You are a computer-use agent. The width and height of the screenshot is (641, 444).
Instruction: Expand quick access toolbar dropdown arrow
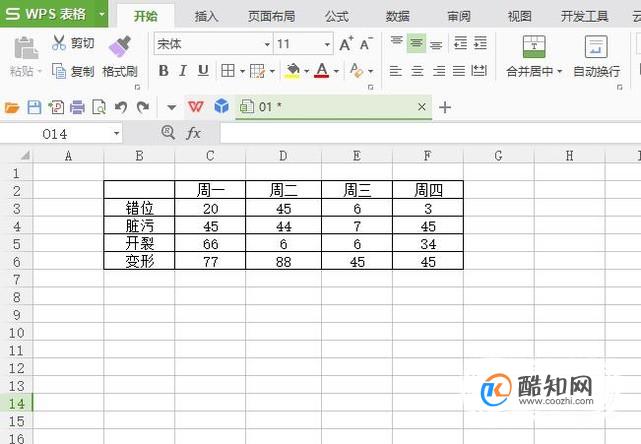[x=172, y=108]
